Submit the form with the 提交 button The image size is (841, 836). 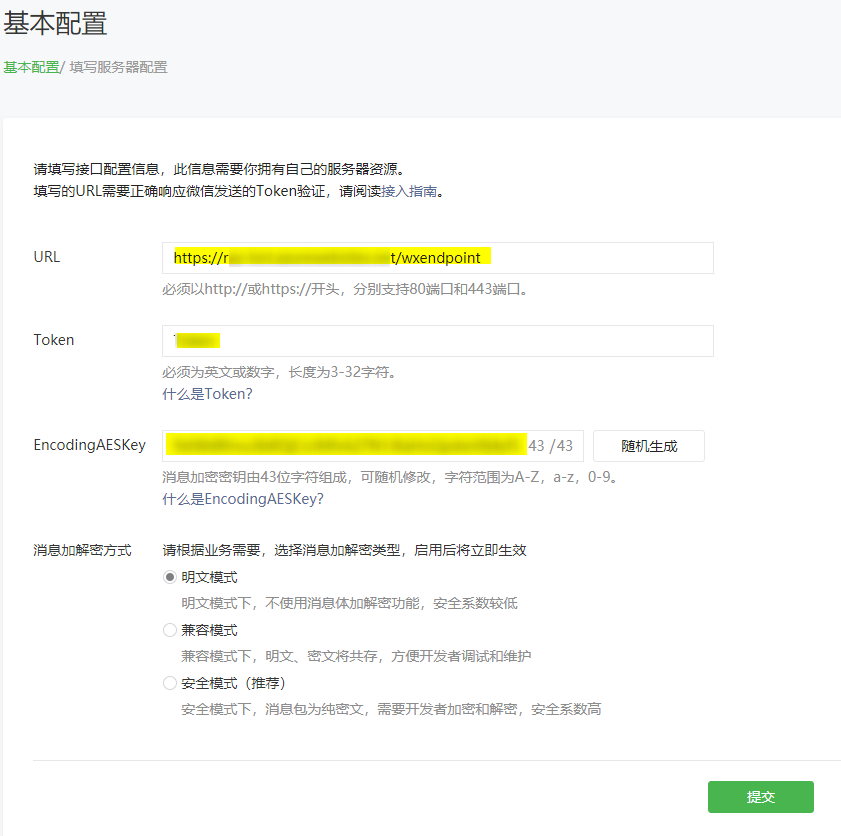pos(760,797)
